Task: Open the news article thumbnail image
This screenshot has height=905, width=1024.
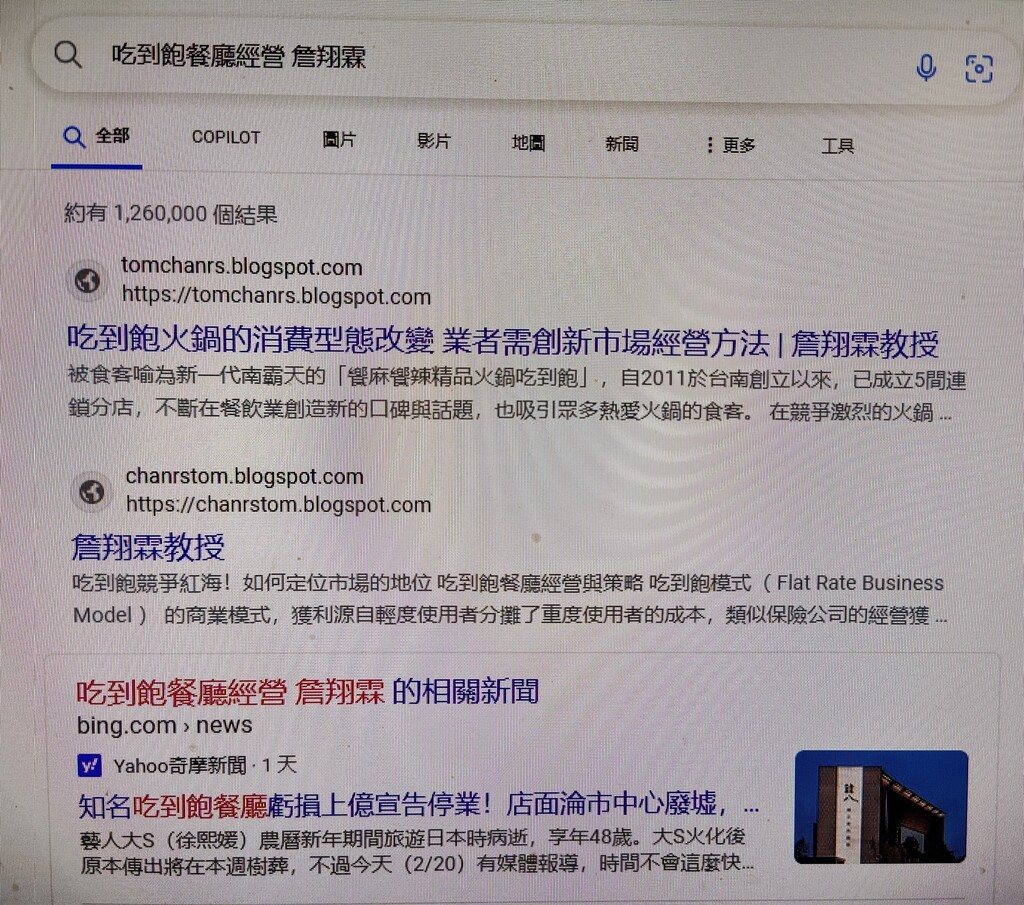Action: pyautogui.click(x=881, y=807)
